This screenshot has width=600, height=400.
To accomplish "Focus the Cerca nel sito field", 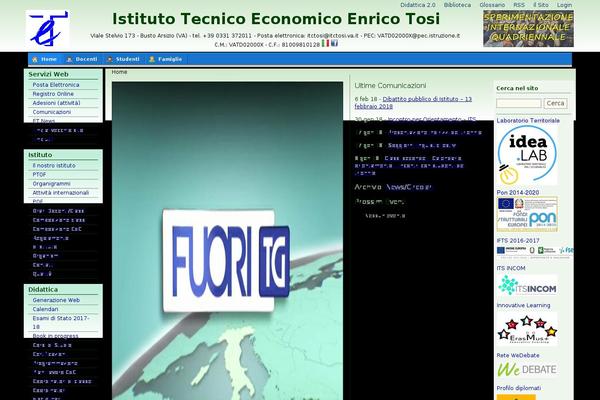I will click(518, 103).
